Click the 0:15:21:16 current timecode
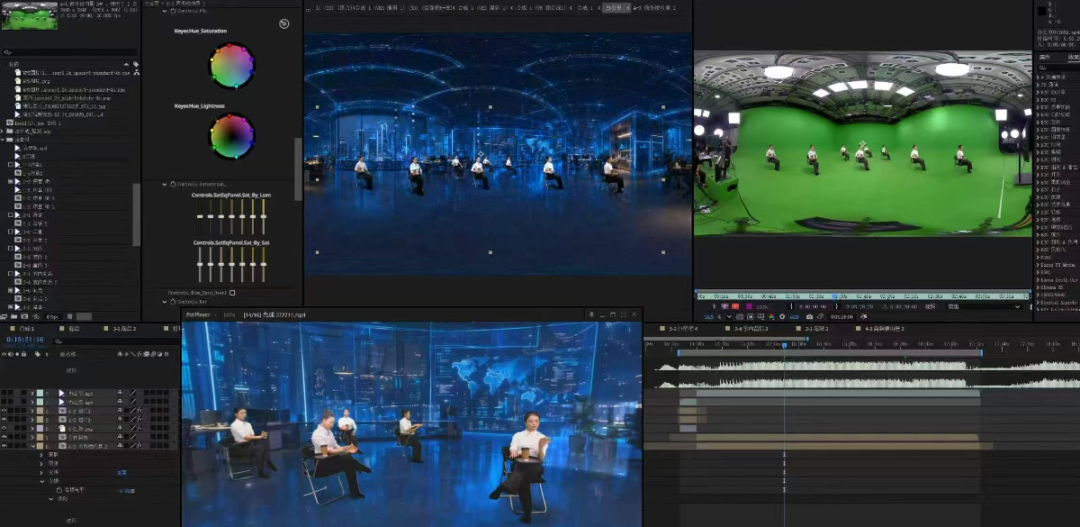1080x527 pixels. pos(25,340)
